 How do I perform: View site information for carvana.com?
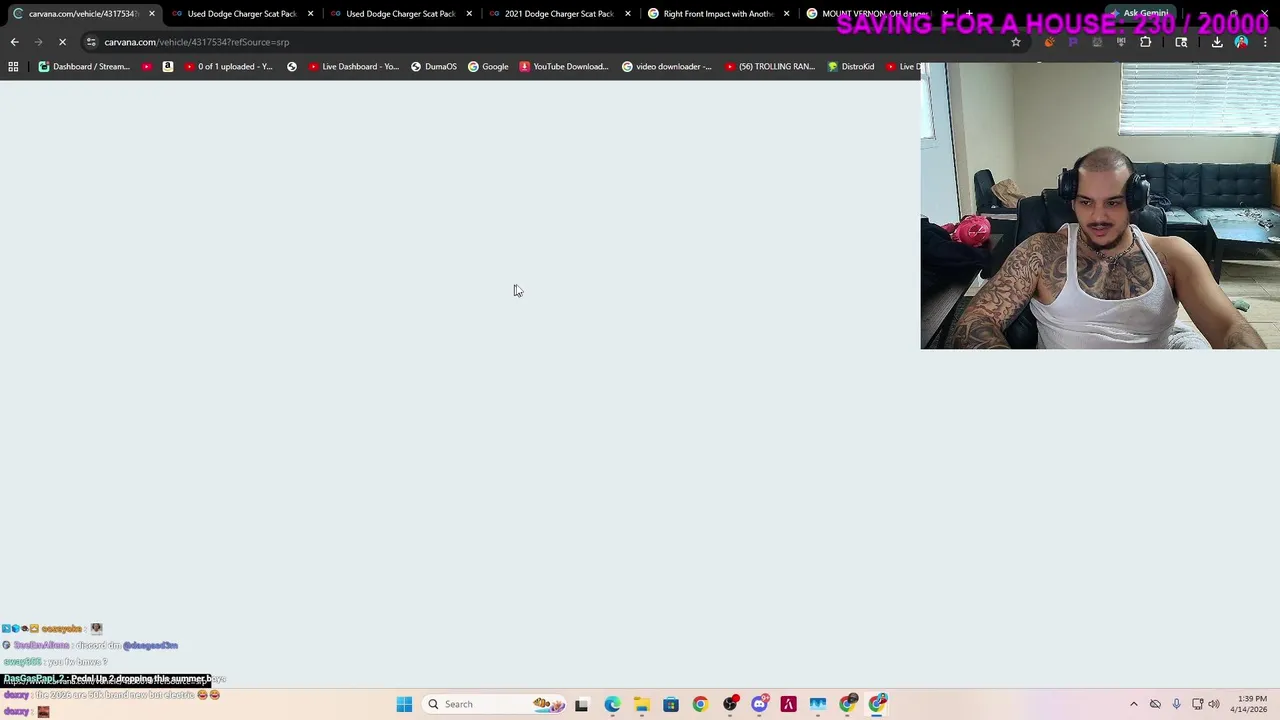pos(91,42)
